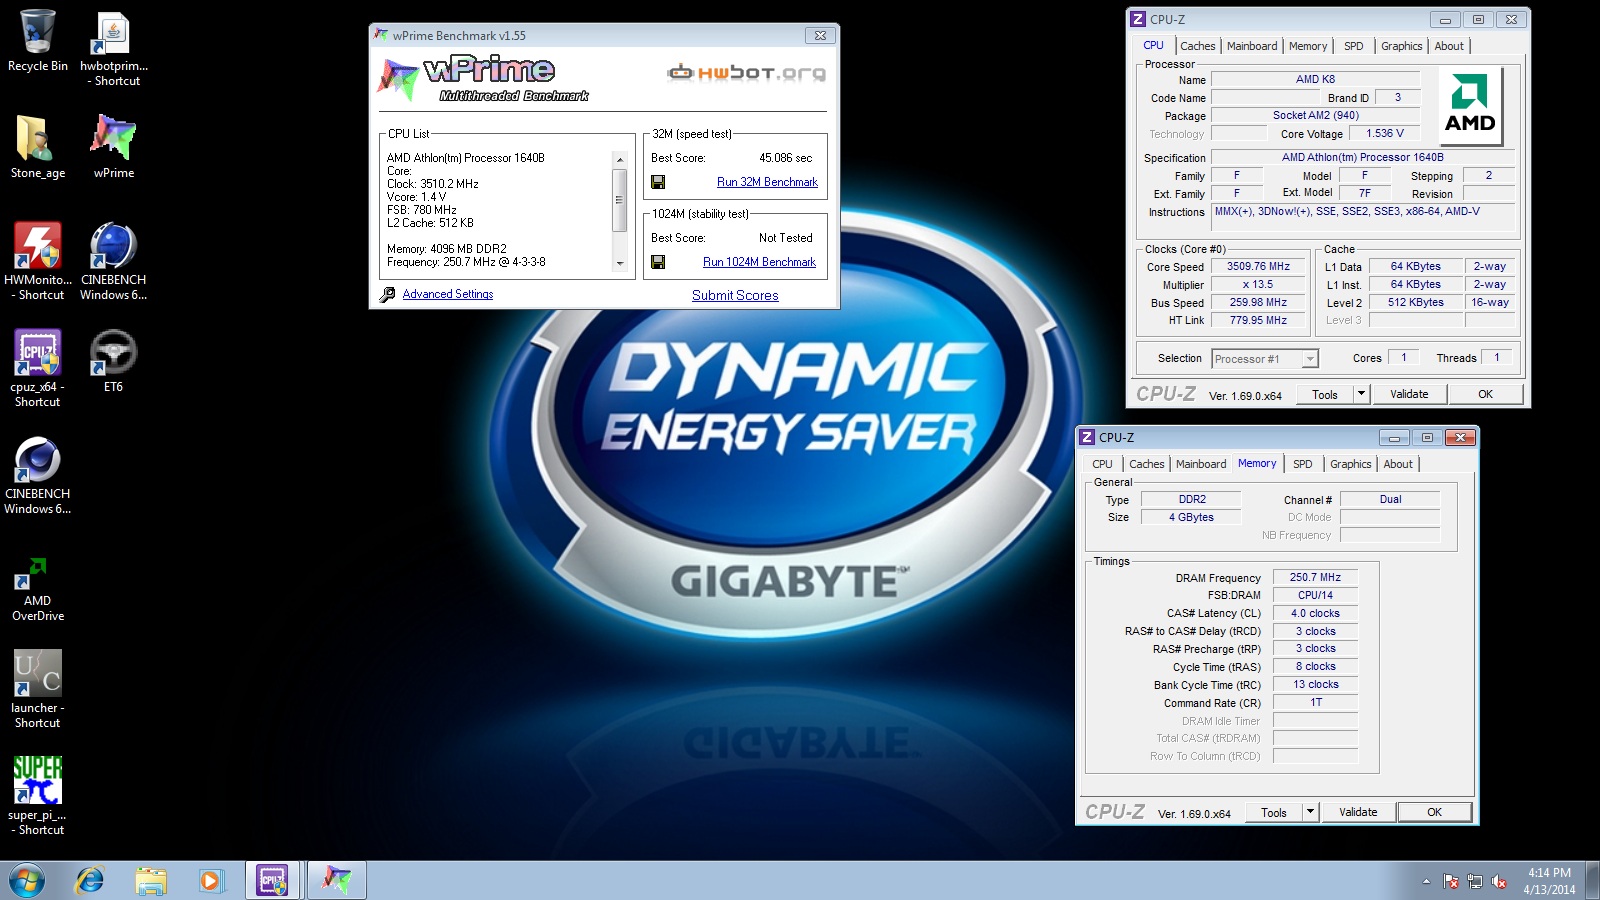Open Windows Media Player taskbar icon
The width and height of the screenshot is (1600, 900).
tap(210, 881)
